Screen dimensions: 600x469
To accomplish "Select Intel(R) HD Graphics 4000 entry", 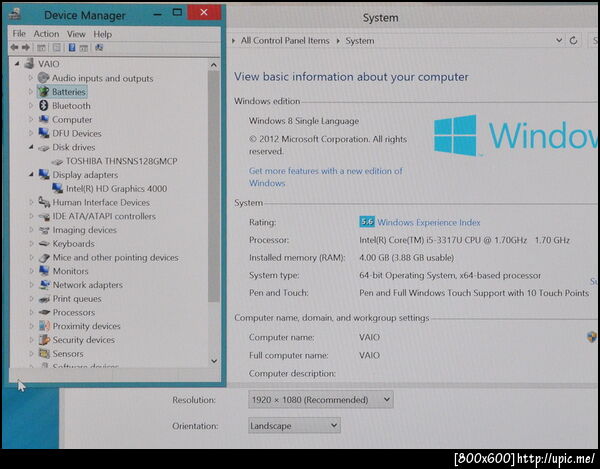I will coord(116,189).
